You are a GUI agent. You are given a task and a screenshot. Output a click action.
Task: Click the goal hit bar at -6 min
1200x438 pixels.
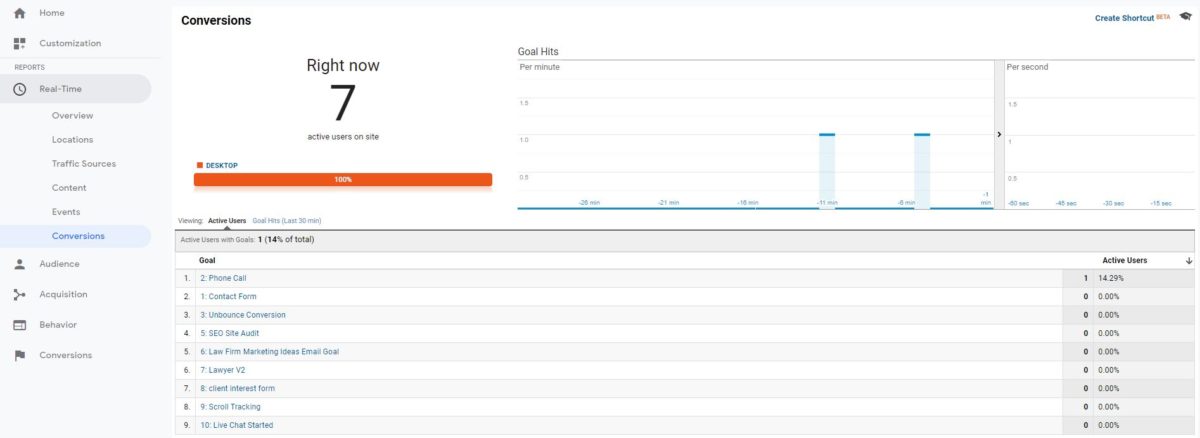(922, 171)
